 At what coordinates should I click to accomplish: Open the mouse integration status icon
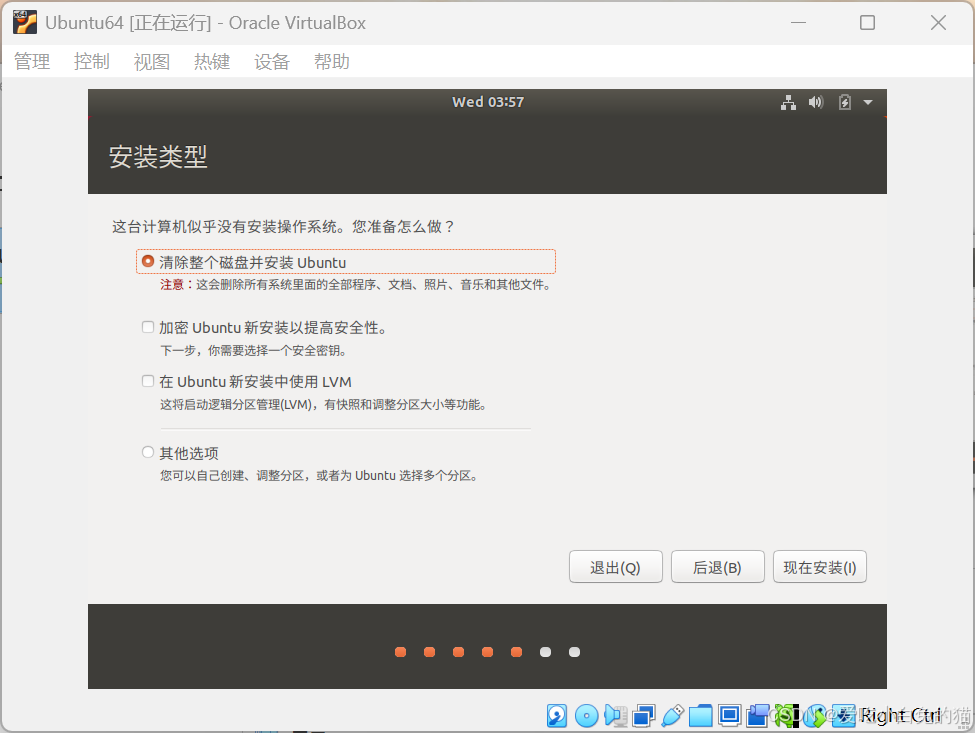click(815, 716)
